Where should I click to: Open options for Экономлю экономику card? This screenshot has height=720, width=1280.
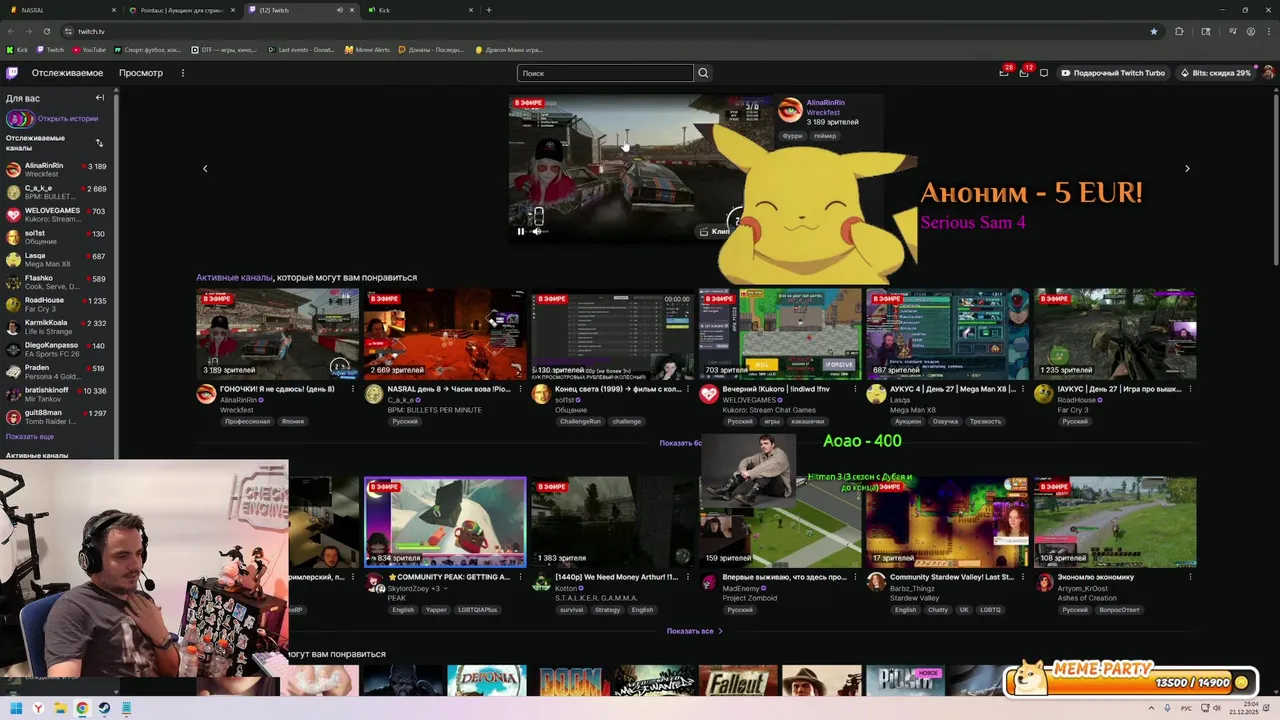coord(1190,577)
